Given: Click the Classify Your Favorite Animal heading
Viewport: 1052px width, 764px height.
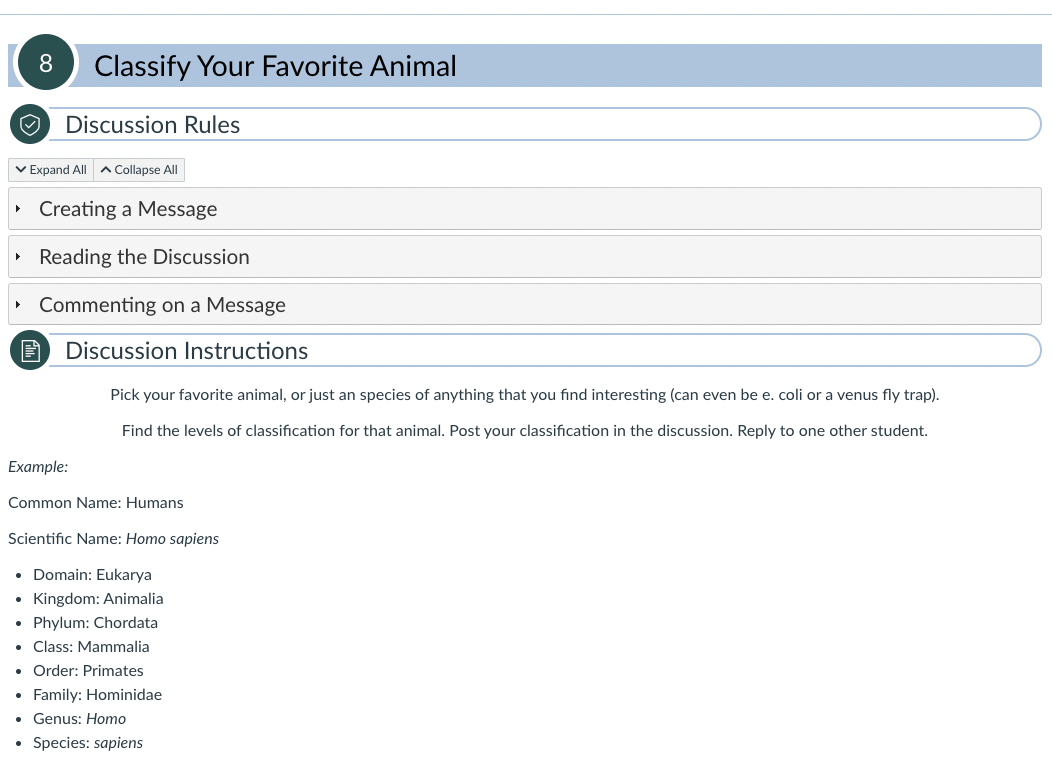Looking at the screenshot, I should [x=275, y=66].
